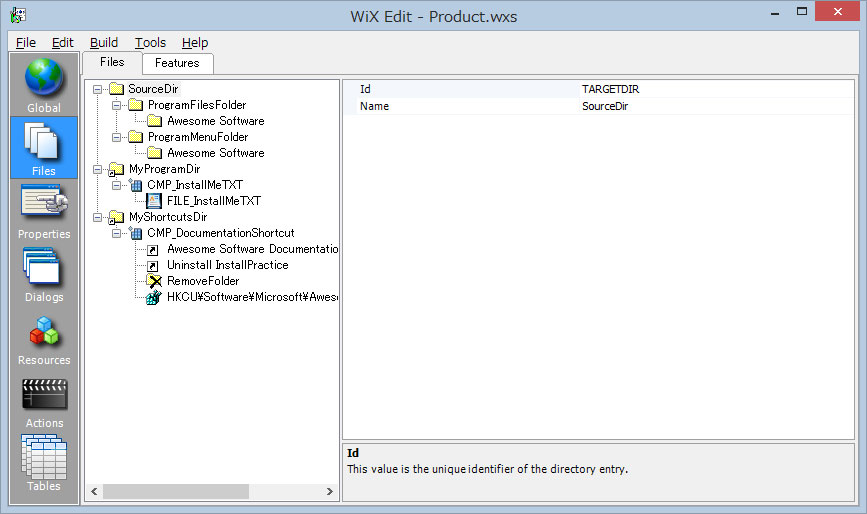Switch to the Features tab
Viewport: 867px width, 514px height.
[177, 63]
